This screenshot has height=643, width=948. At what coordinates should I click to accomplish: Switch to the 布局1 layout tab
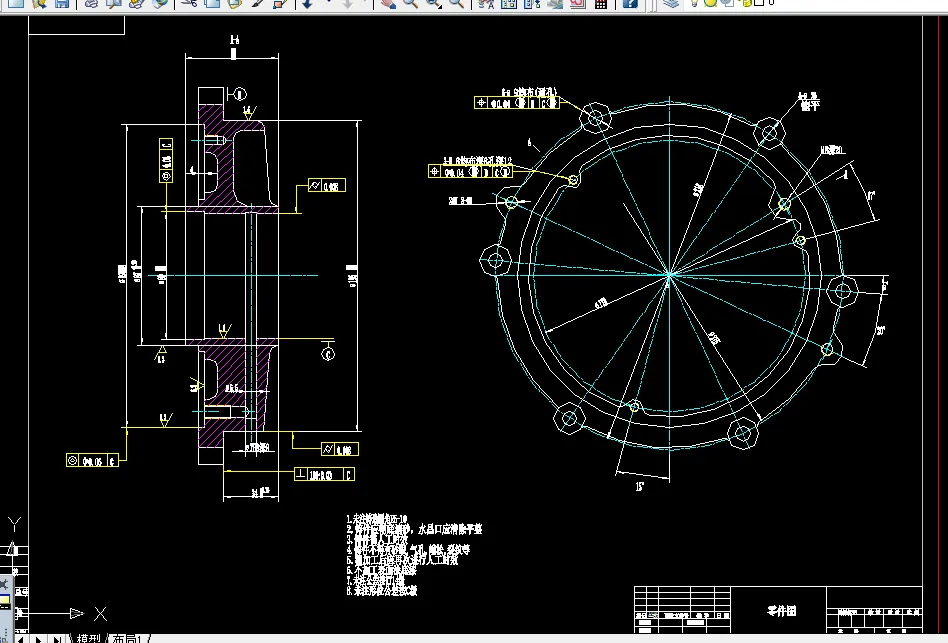point(126,638)
